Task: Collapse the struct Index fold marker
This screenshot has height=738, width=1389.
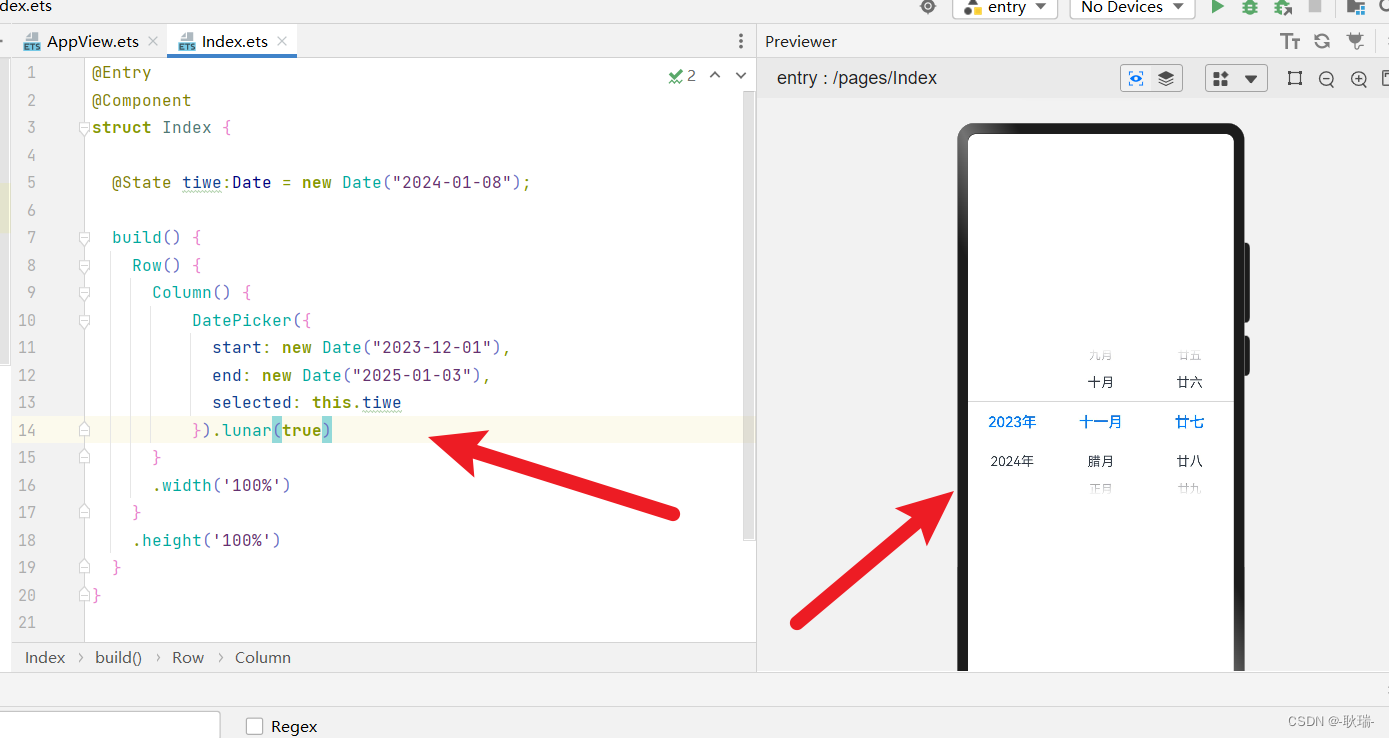Action: point(84,128)
